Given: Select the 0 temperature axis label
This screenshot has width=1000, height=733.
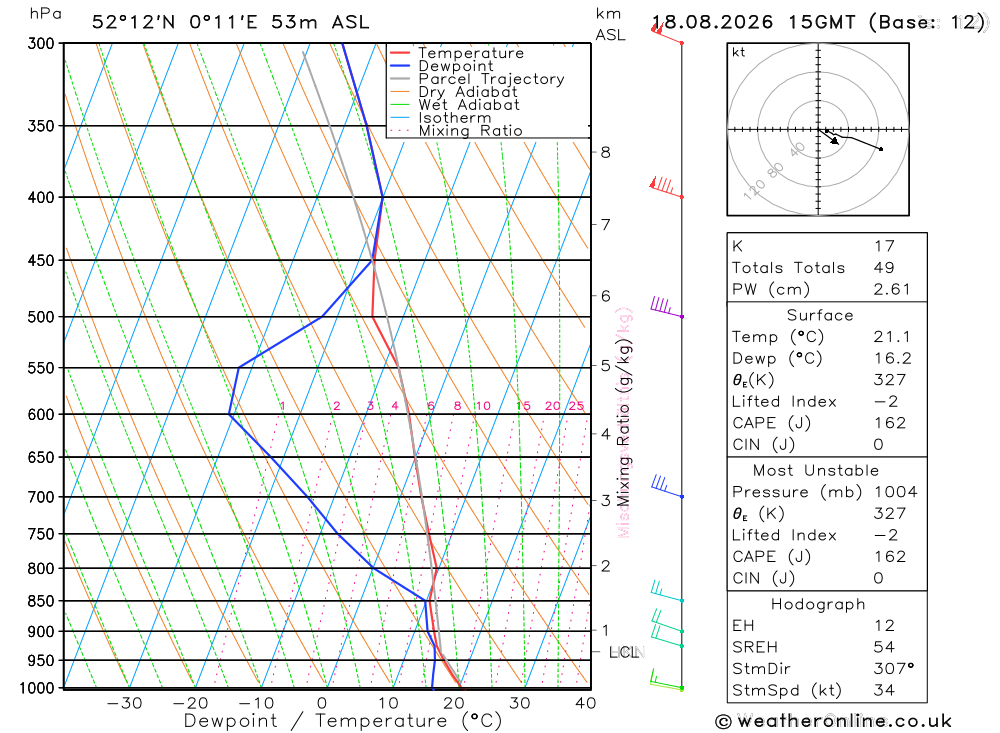Looking at the screenshot, I should 322,703.
